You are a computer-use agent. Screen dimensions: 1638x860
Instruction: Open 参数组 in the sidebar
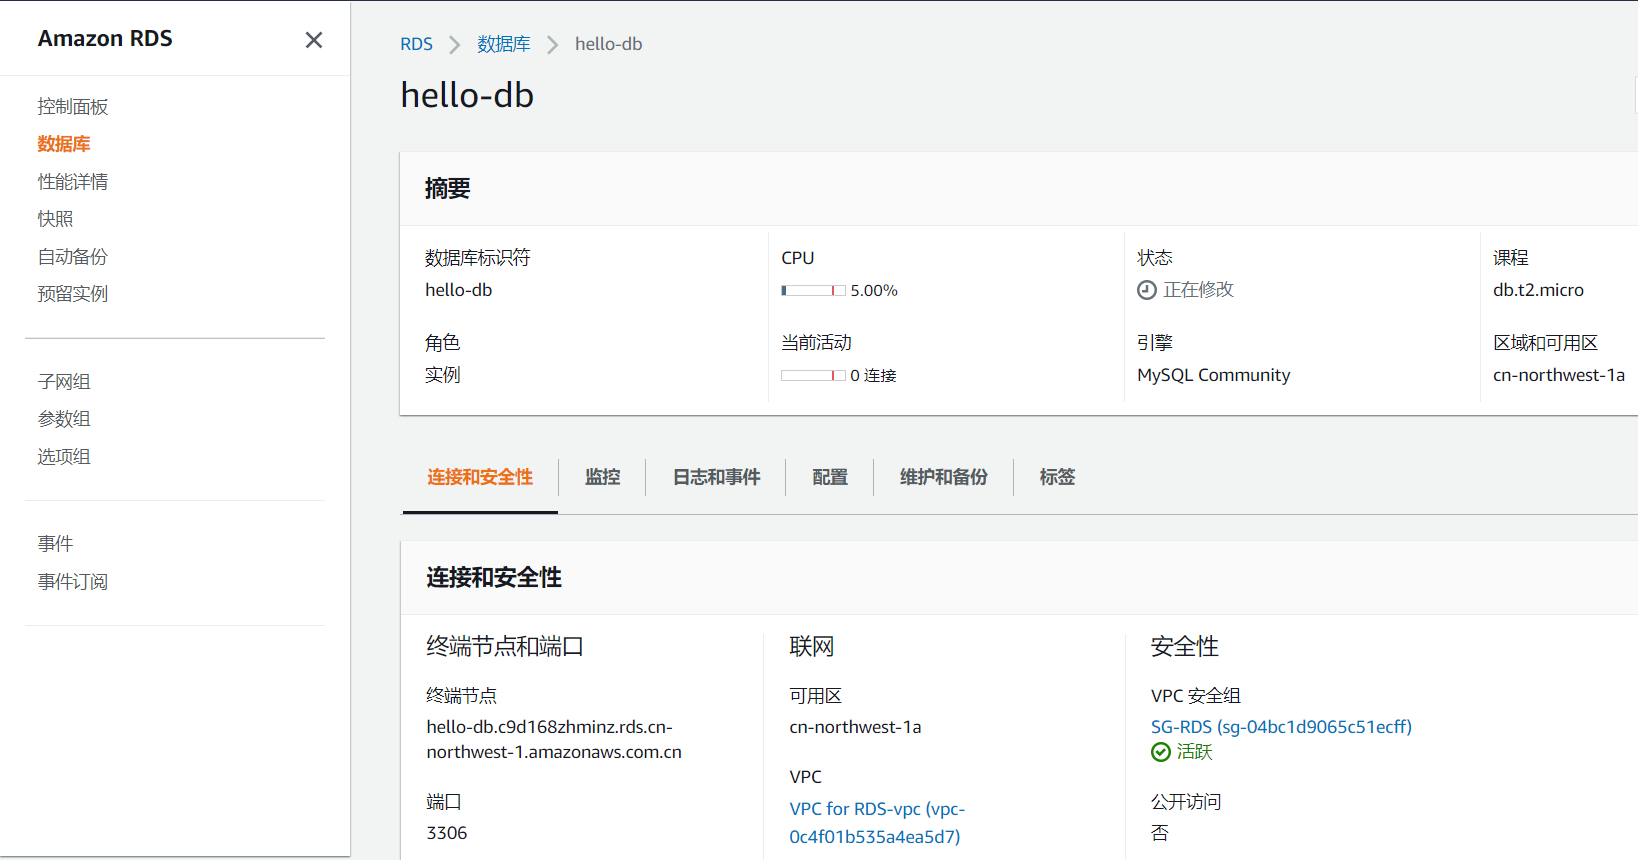(64, 419)
